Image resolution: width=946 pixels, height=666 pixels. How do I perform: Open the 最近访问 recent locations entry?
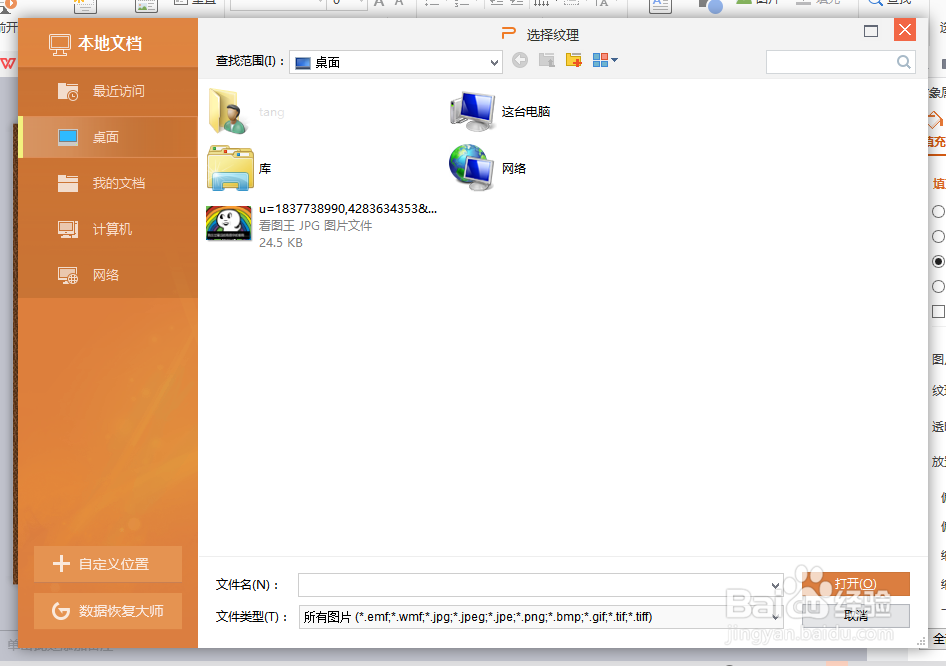[108, 91]
